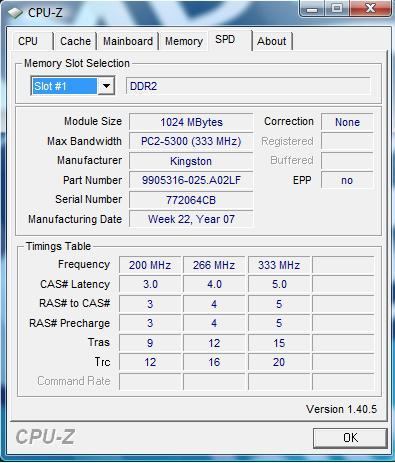Viewport: 395px width, 463px height.
Task: Click the Version 1.40.5 text
Action: tap(341, 409)
